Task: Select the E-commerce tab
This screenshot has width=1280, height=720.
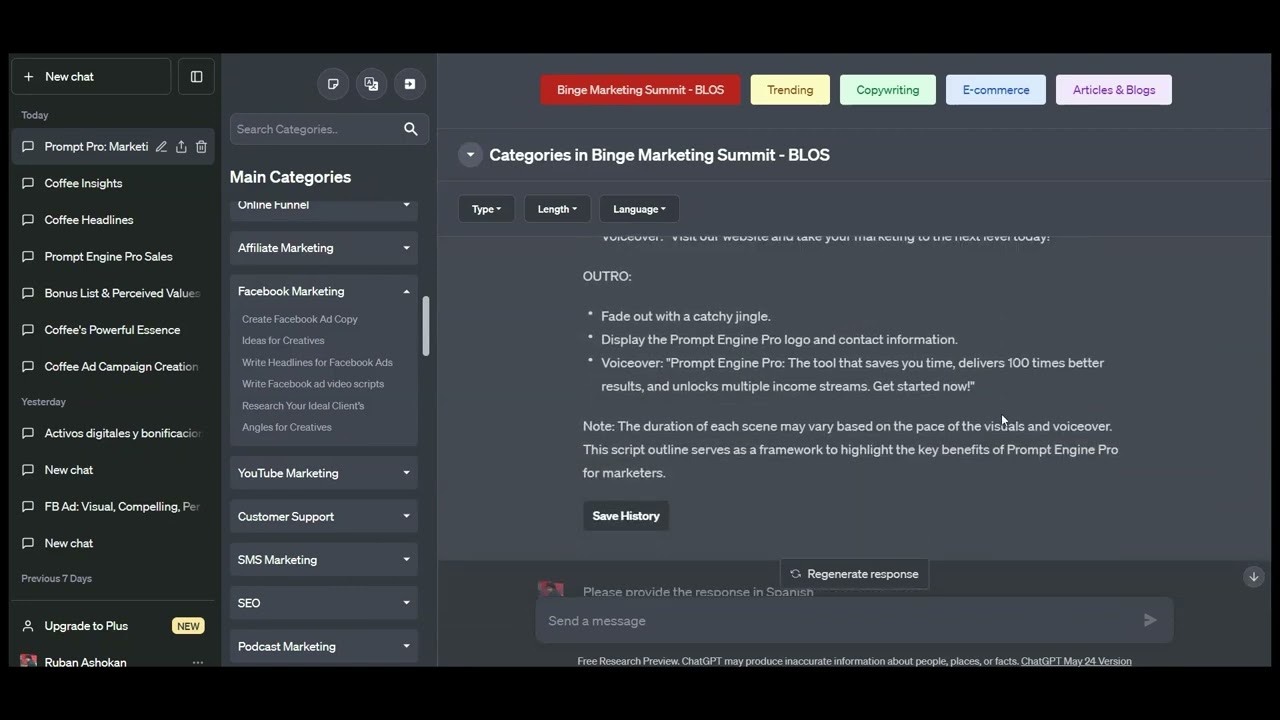Action: 996,90
